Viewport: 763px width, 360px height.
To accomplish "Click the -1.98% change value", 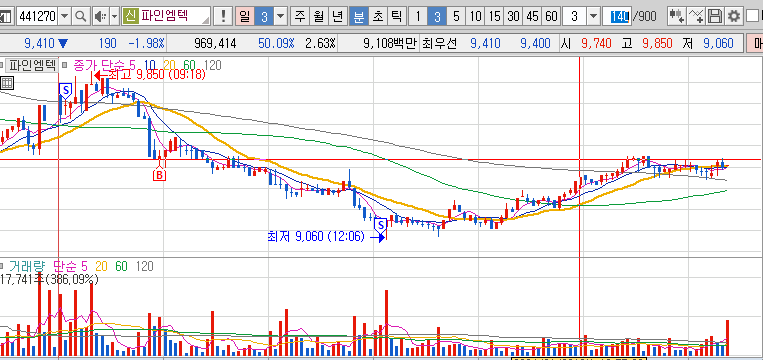I will (146, 44).
